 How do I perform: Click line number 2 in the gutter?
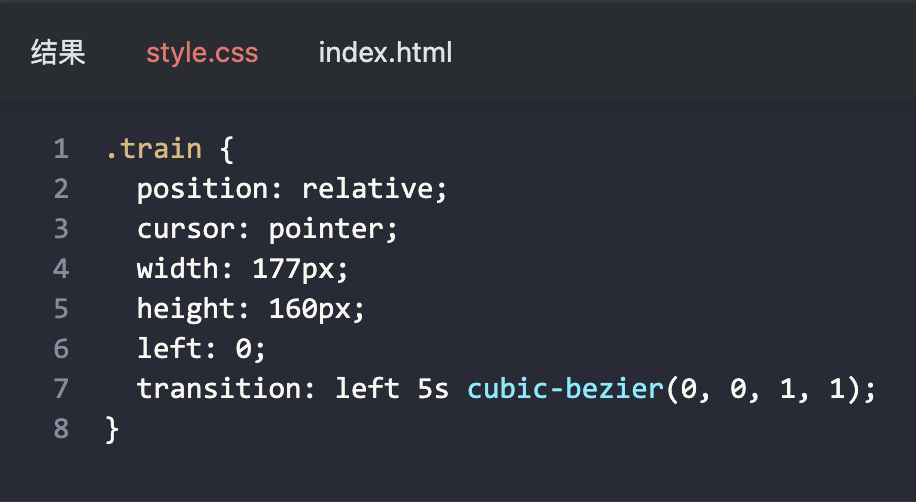click(61, 189)
